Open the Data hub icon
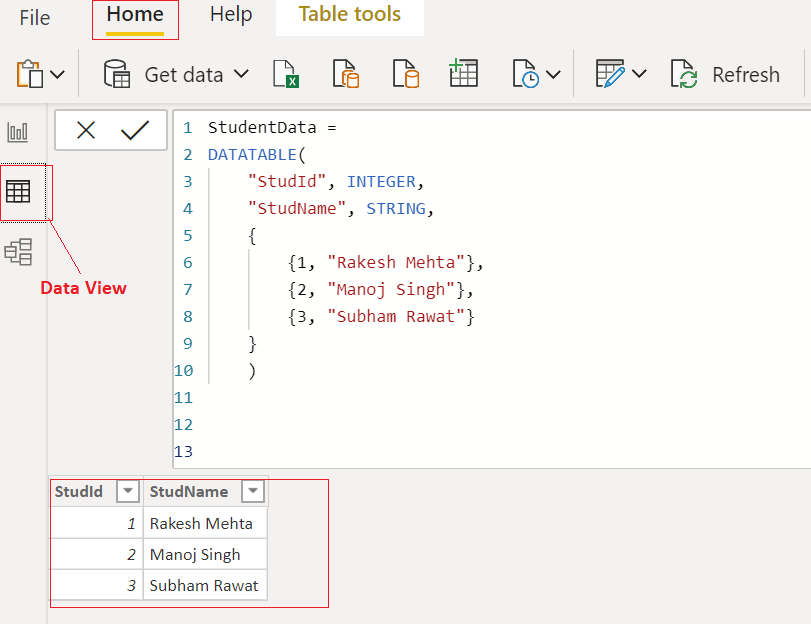Image resolution: width=811 pixels, height=624 pixels. (346, 74)
